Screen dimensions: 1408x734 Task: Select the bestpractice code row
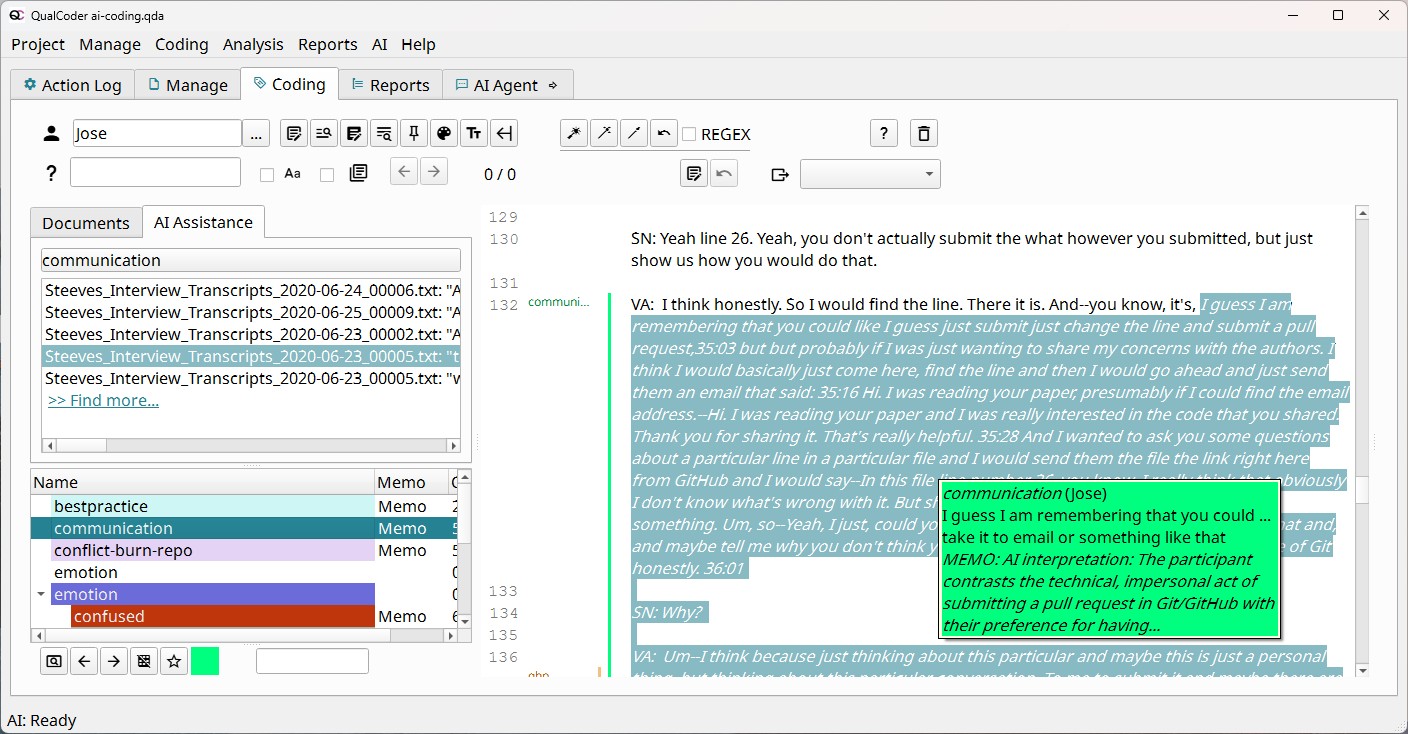point(213,506)
